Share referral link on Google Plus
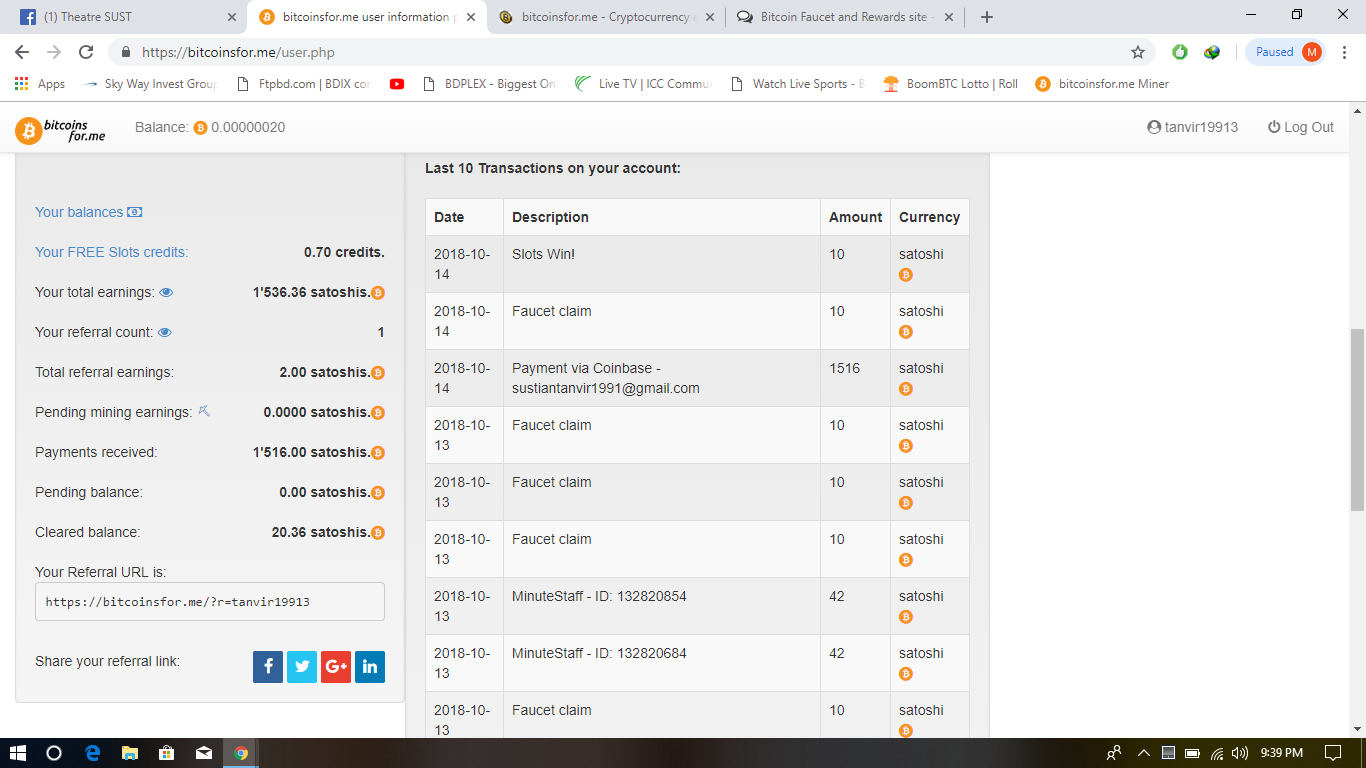The height and width of the screenshot is (768, 1366). coord(336,667)
